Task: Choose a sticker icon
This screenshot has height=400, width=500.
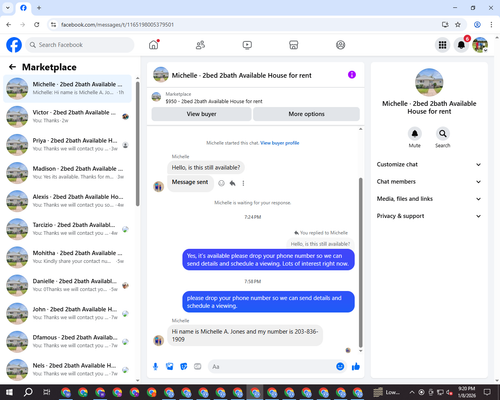Action: point(184,367)
